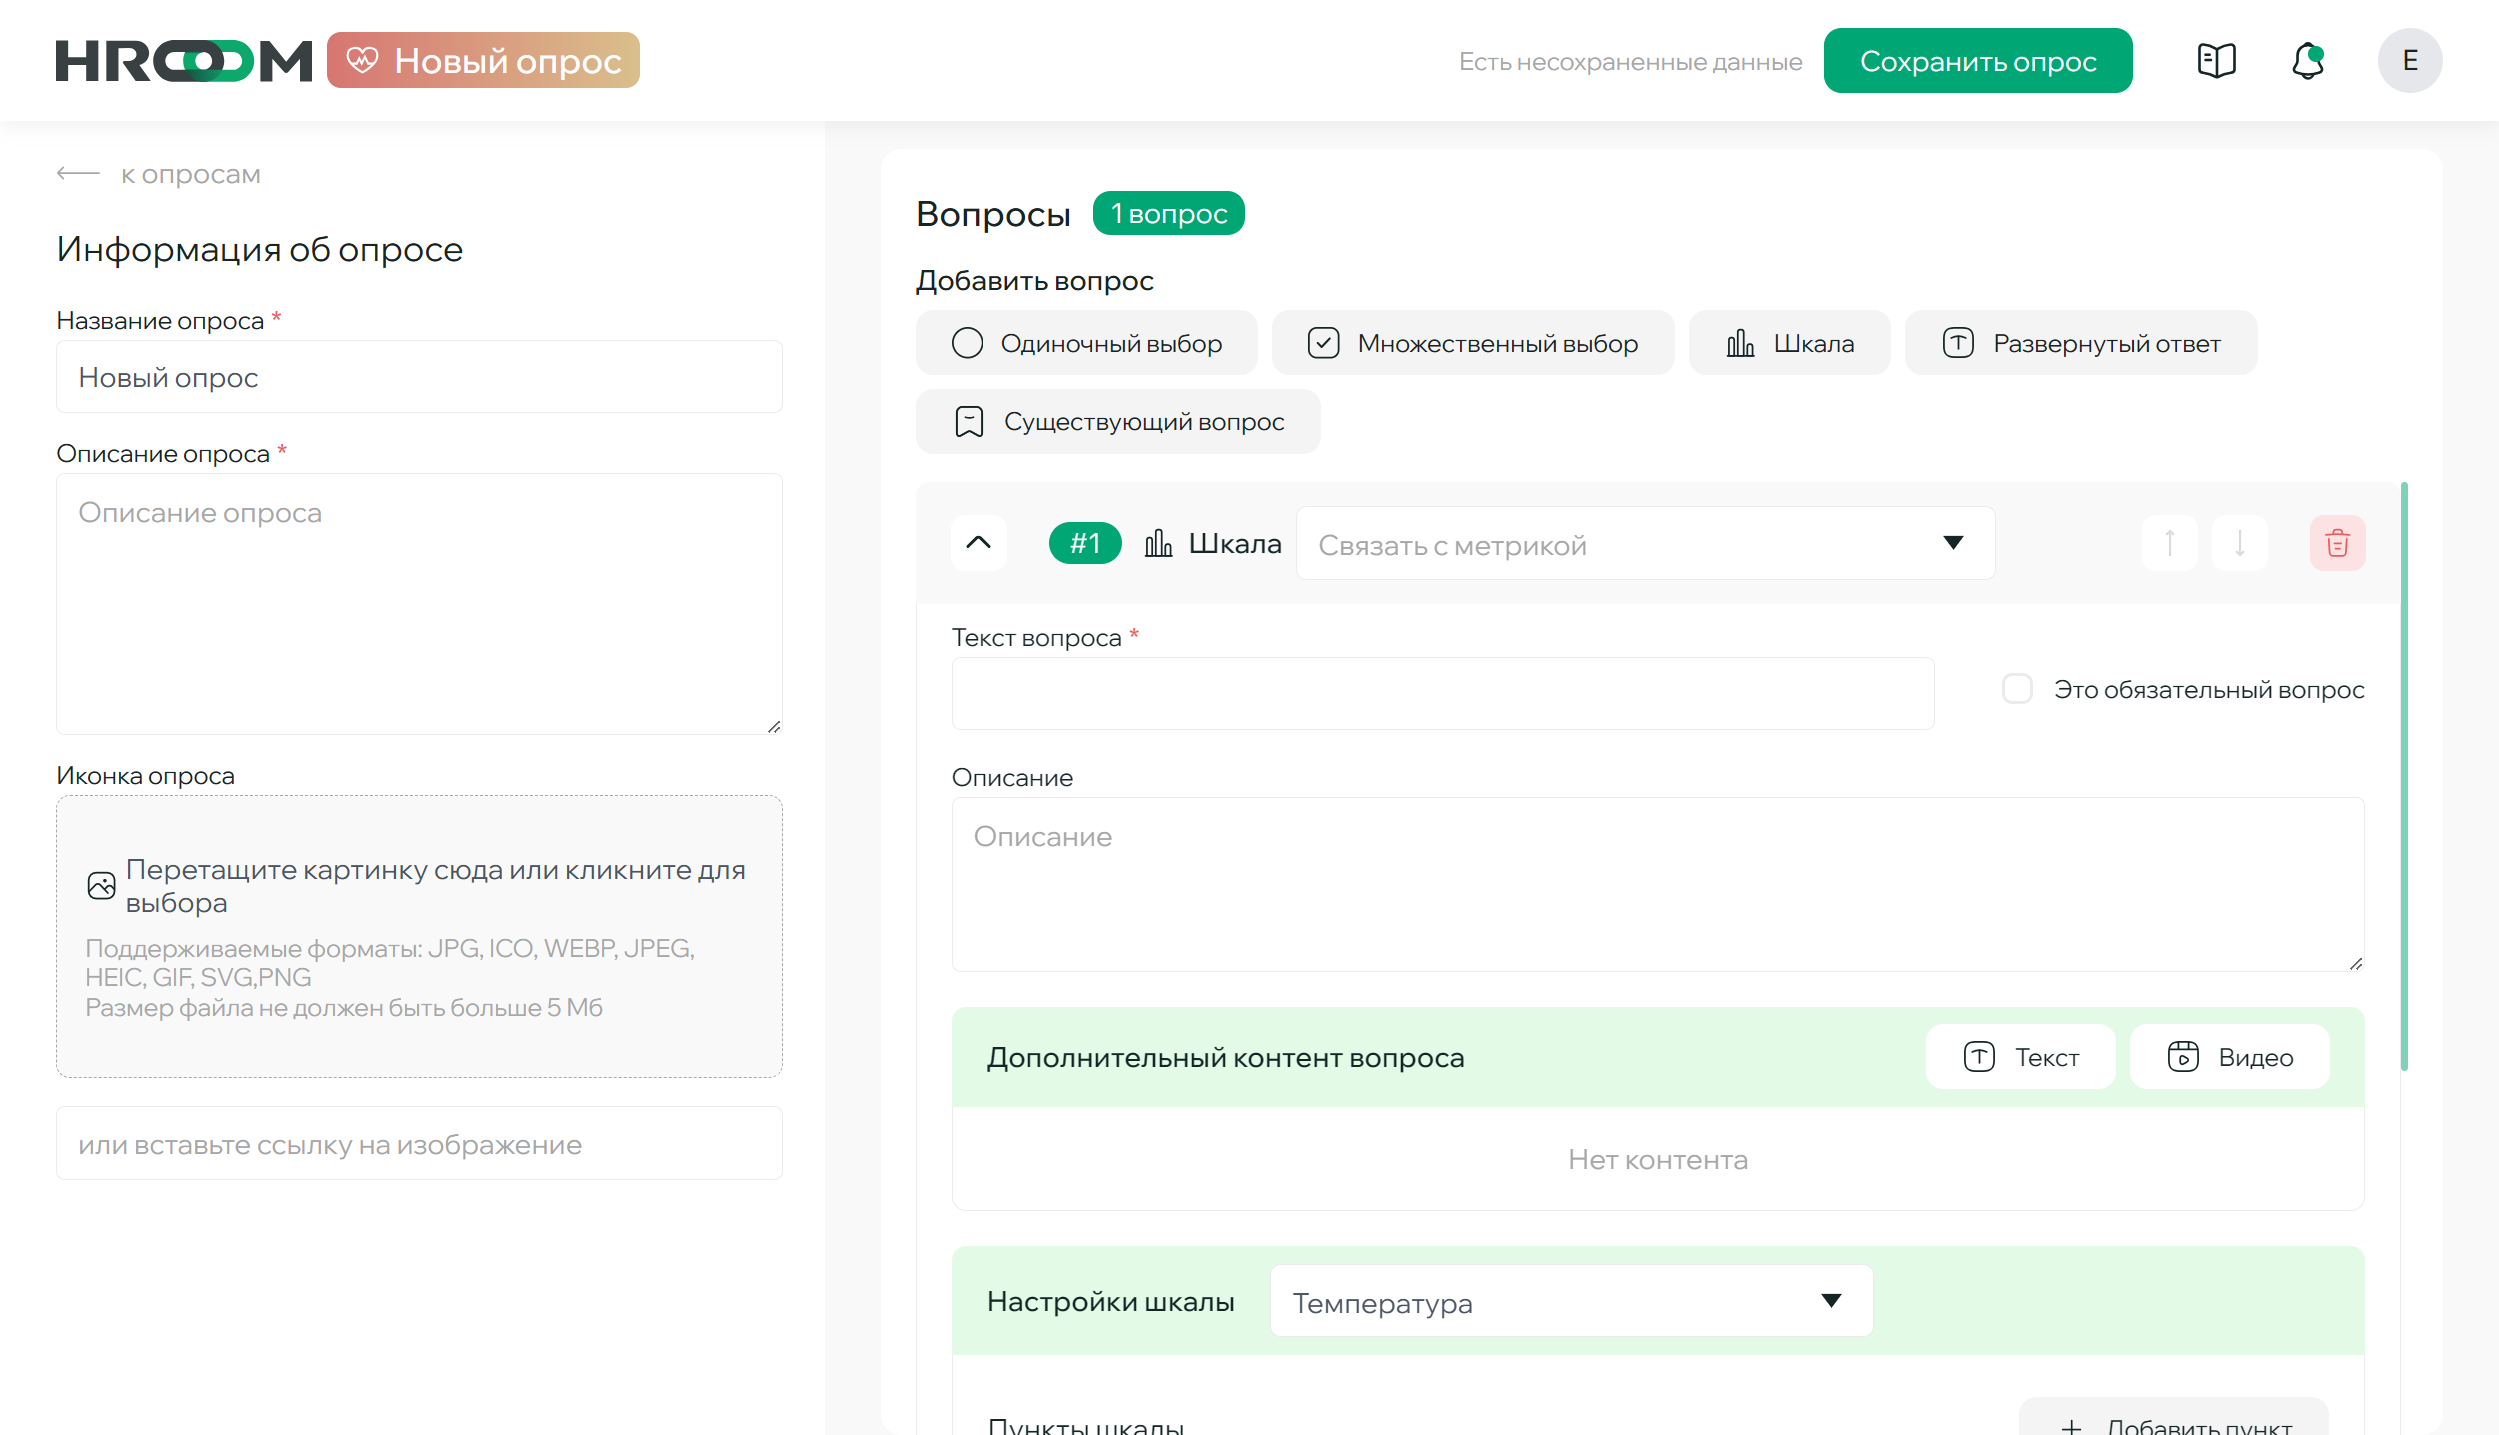This screenshot has width=2499, height=1435.
Task: Add a 'Развернутый ответ' question type
Action: point(2080,343)
